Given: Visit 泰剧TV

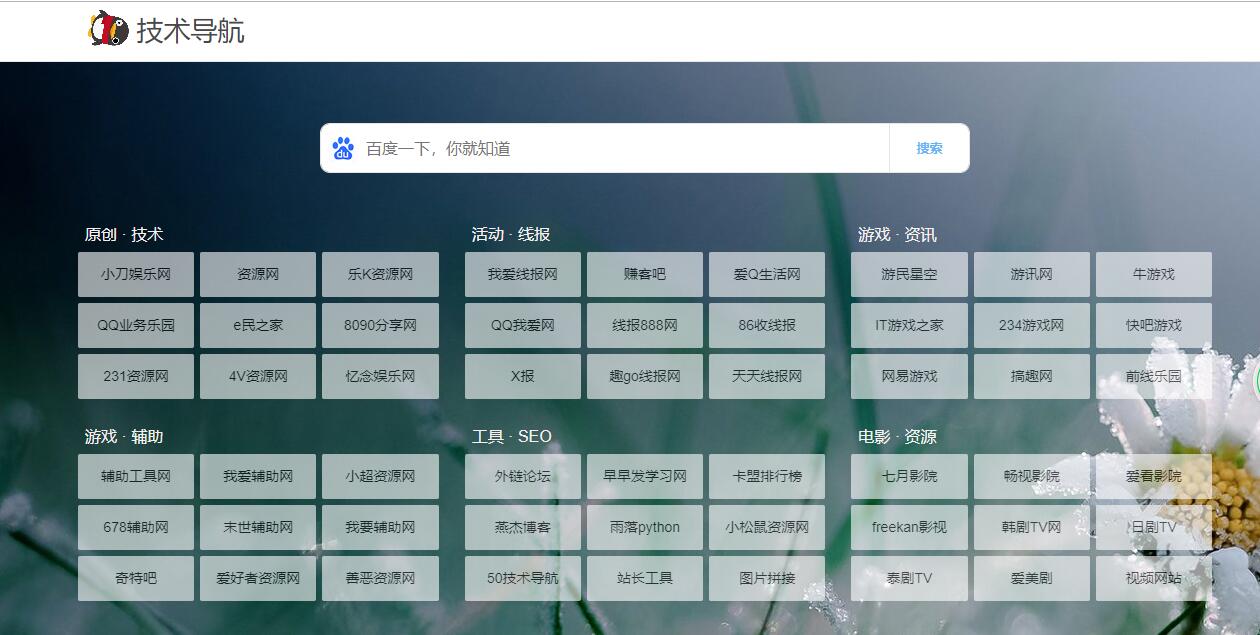Looking at the screenshot, I should click(909, 578).
